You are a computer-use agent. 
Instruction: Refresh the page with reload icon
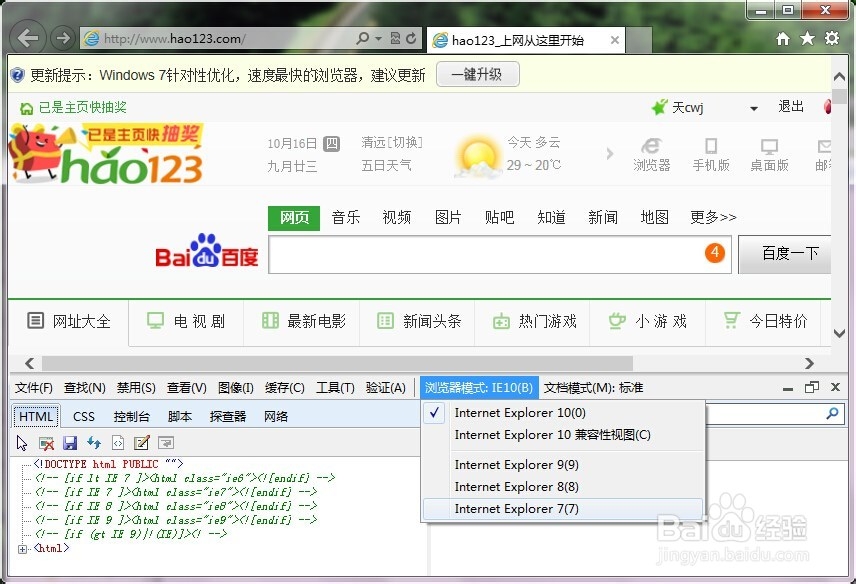pos(411,38)
